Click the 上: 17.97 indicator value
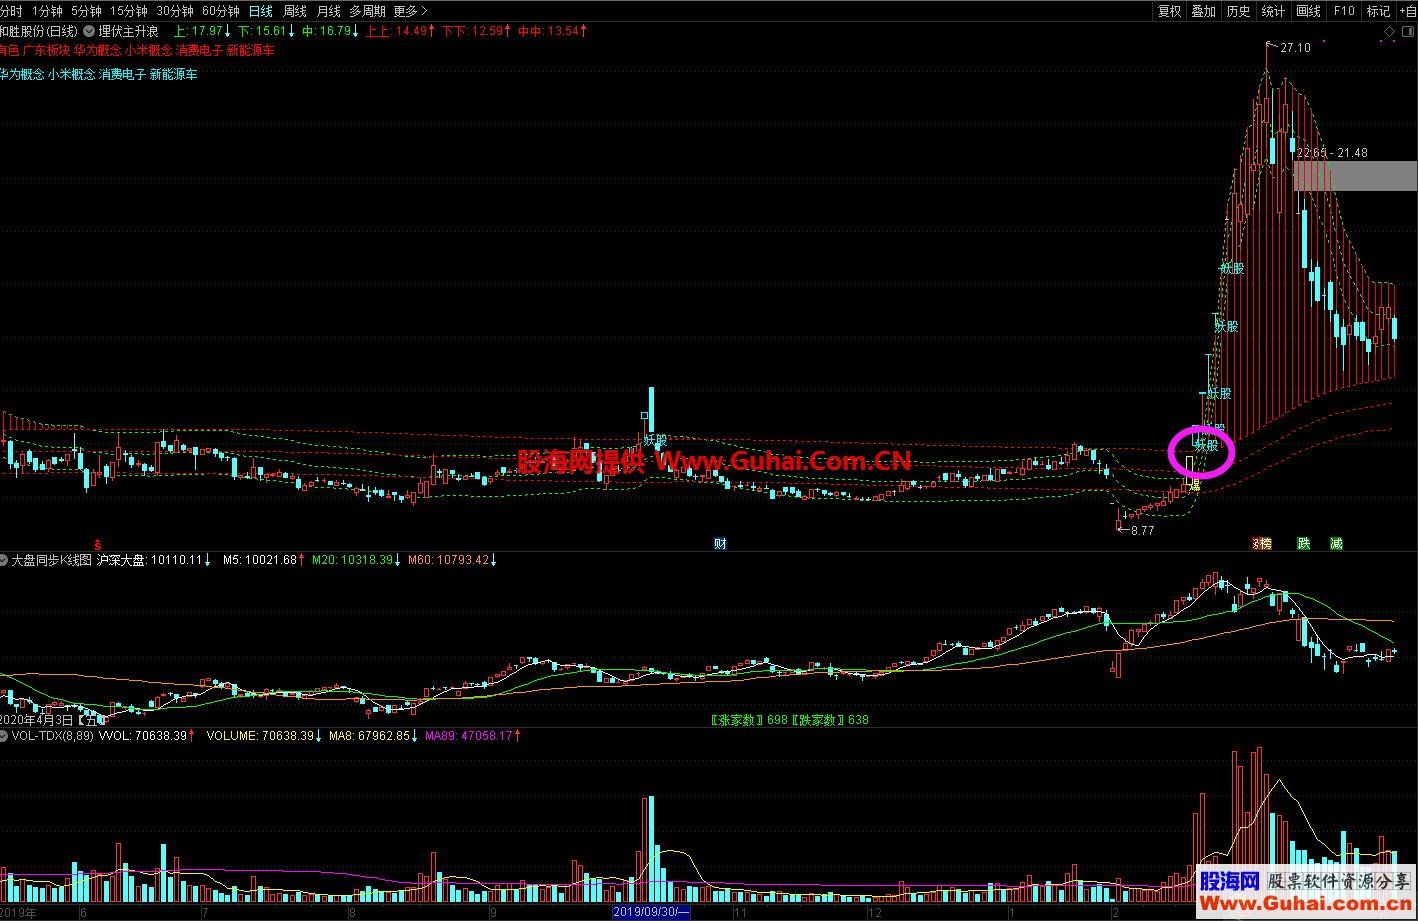The image size is (1418, 921). [x=204, y=31]
